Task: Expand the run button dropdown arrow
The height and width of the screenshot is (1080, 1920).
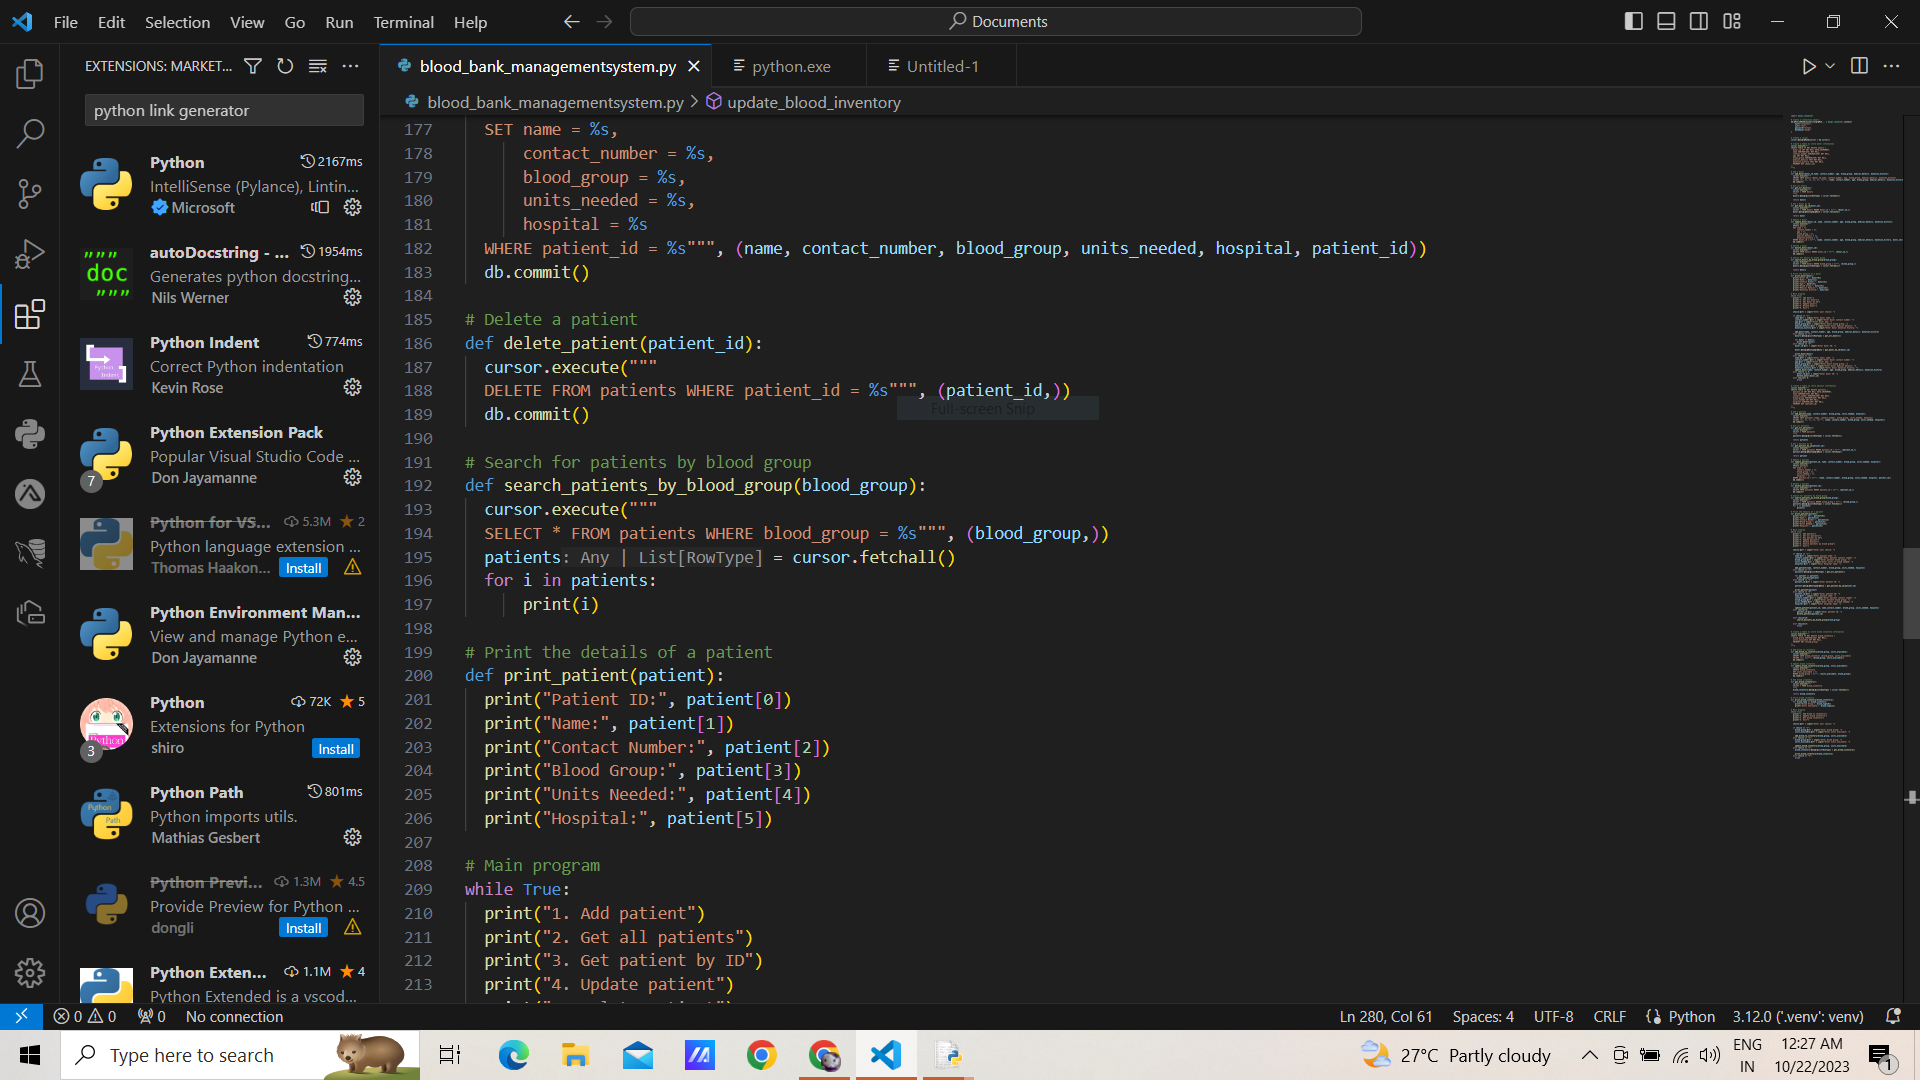Action: coord(1830,66)
